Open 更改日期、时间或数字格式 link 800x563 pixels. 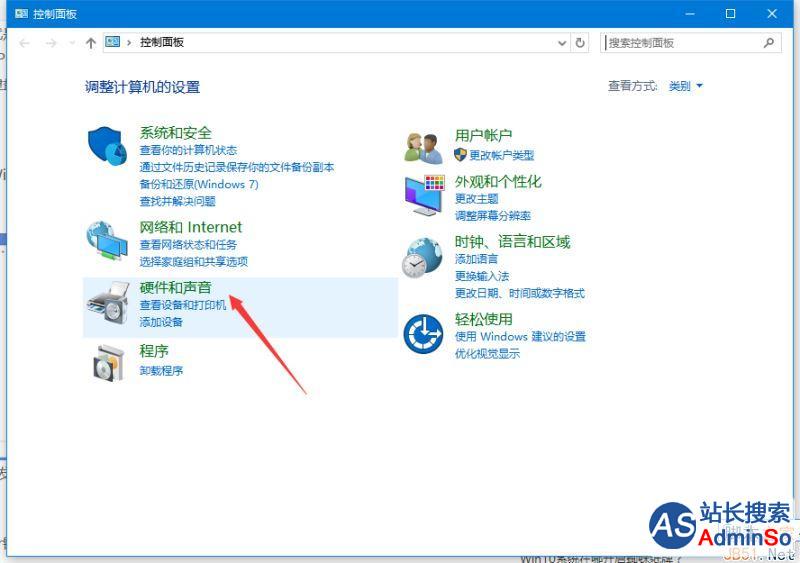pos(519,293)
